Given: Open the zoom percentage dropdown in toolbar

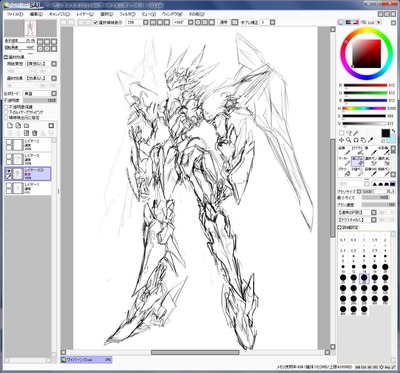Looking at the screenshot, I should coord(146,22).
